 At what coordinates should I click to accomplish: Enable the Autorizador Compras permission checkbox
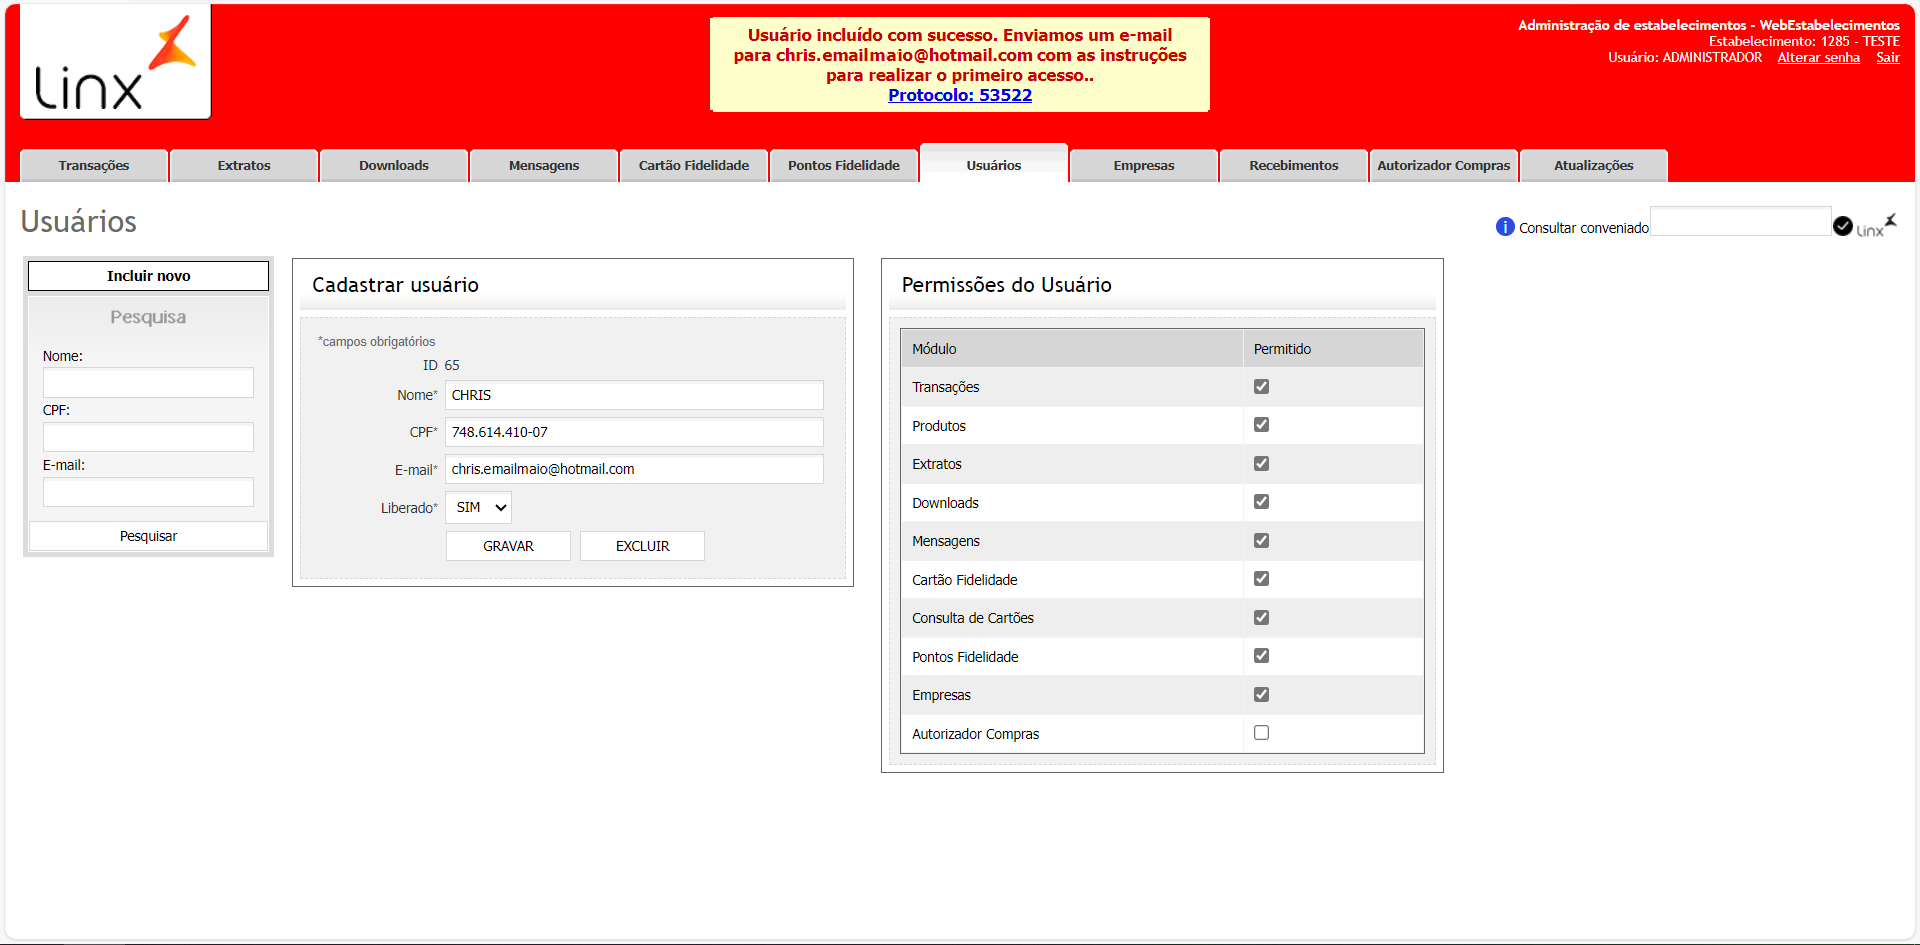[1261, 733]
